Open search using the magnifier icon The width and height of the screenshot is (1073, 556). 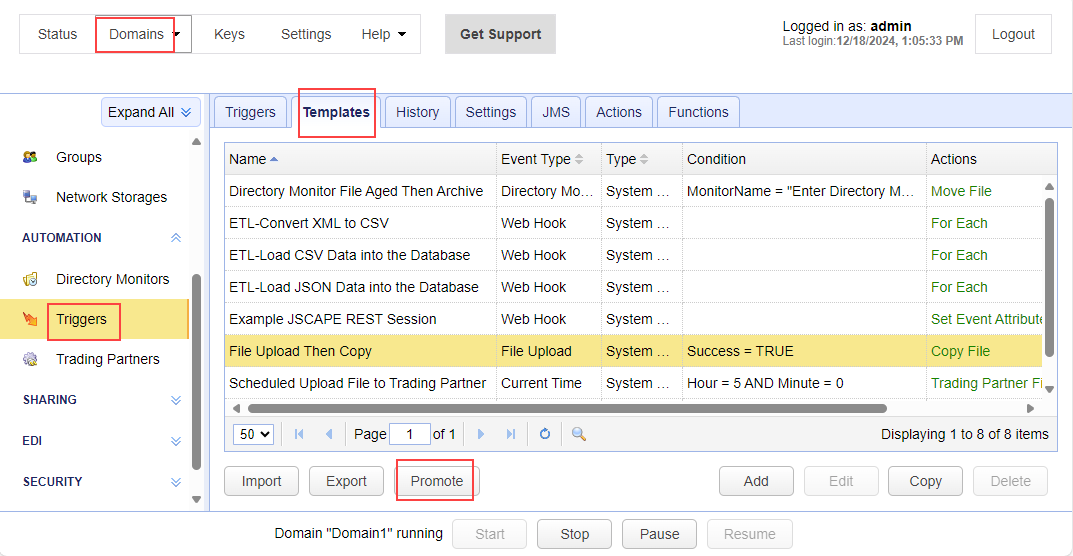578,434
